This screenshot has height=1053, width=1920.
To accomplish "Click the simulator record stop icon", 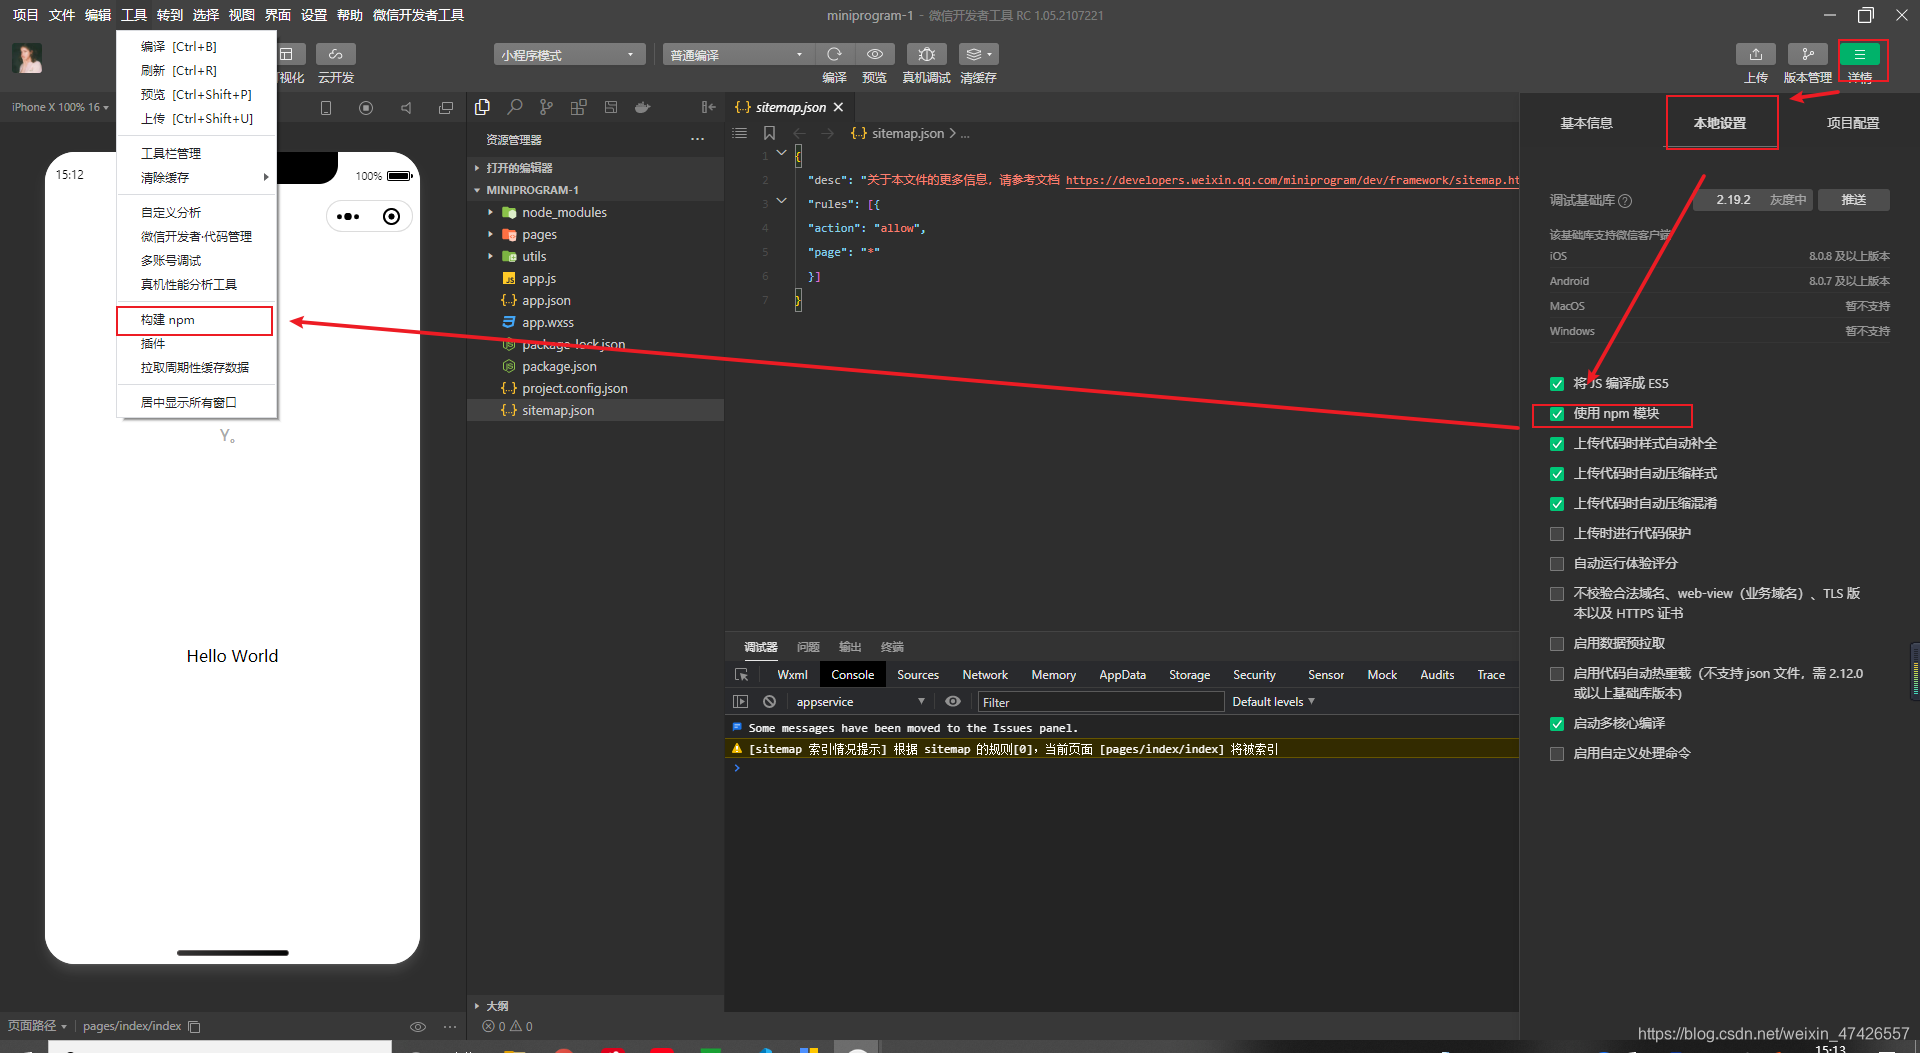I will (x=366, y=108).
